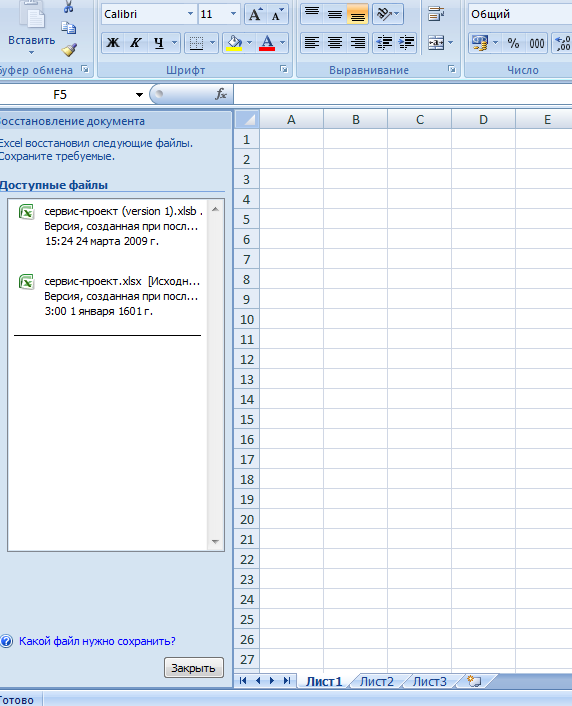Click merge and center cells icon
The image size is (572, 706).
436,43
